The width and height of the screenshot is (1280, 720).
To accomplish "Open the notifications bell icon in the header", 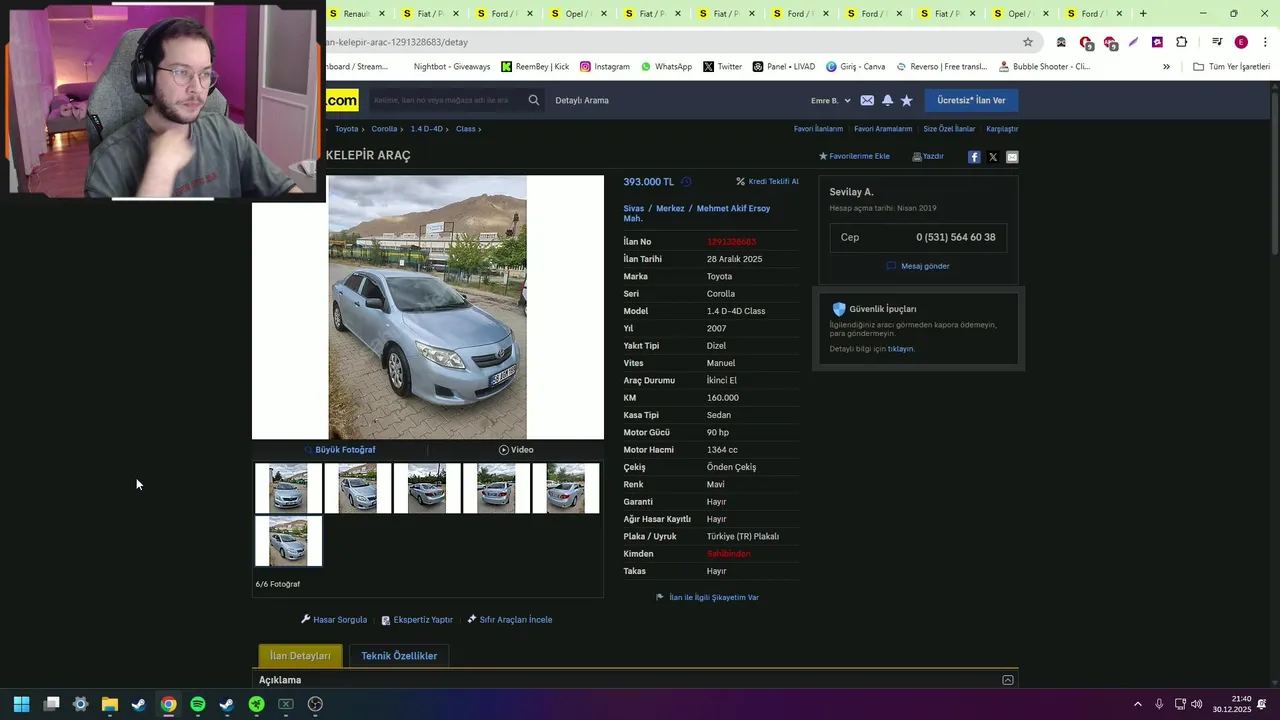I will [x=887, y=100].
